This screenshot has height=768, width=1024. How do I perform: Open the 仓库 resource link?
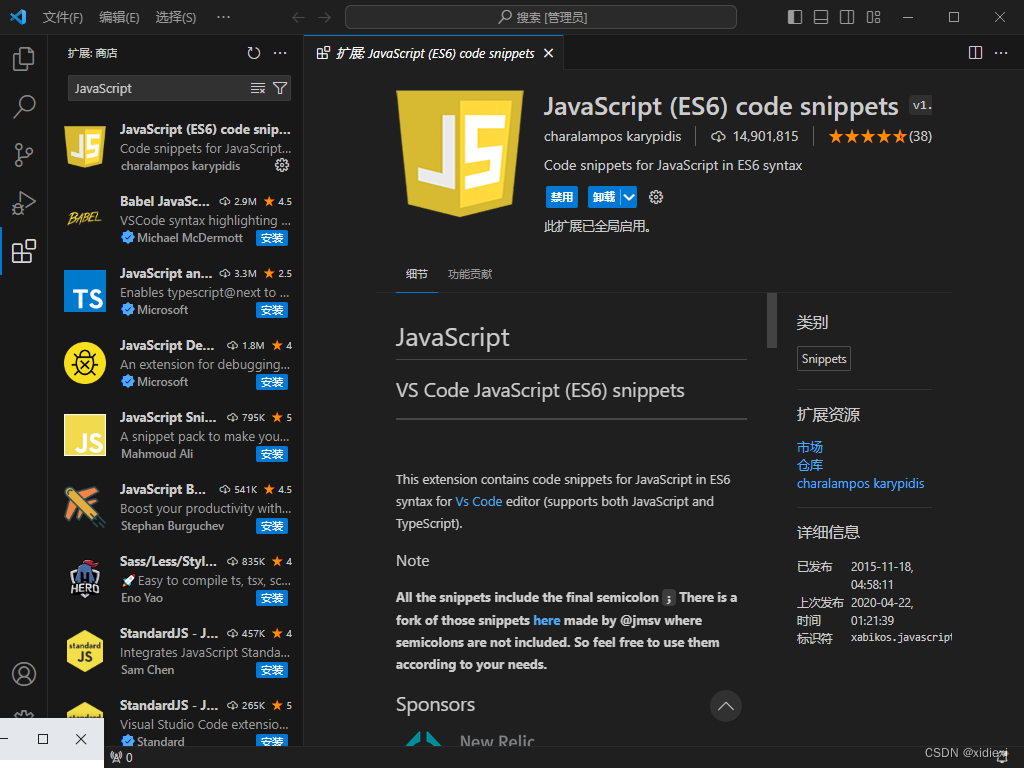[810, 465]
